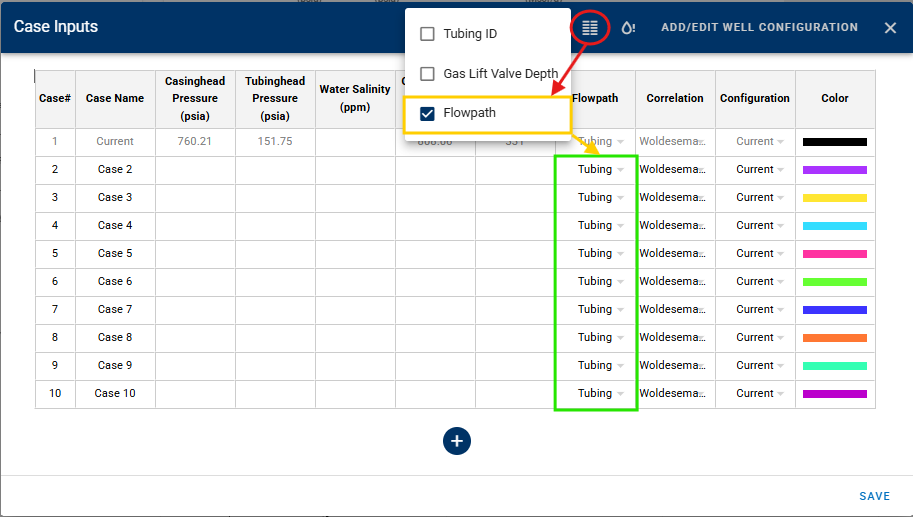Click the Configuration column header

coord(755,98)
